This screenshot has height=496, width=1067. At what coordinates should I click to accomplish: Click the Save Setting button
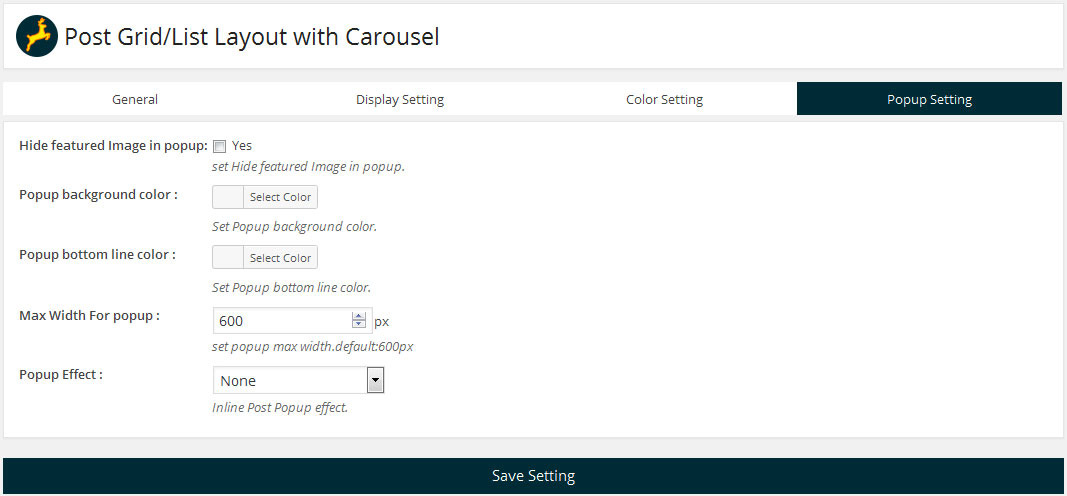click(533, 476)
